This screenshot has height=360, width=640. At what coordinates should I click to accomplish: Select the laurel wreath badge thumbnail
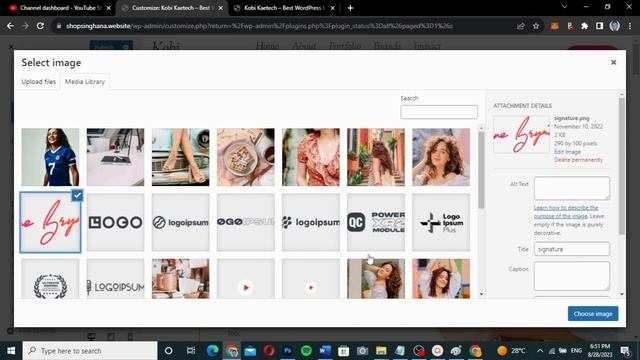coord(50,279)
